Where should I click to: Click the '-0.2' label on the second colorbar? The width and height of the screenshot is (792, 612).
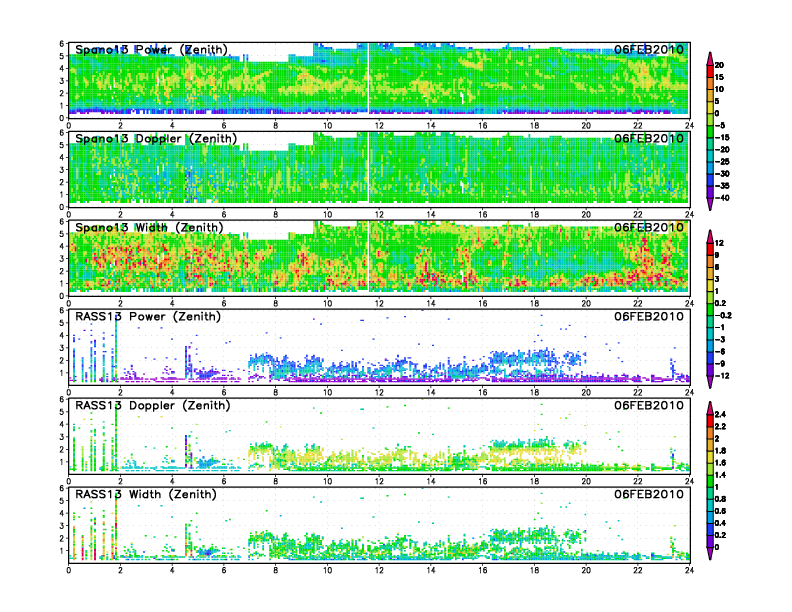(x=723, y=315)
